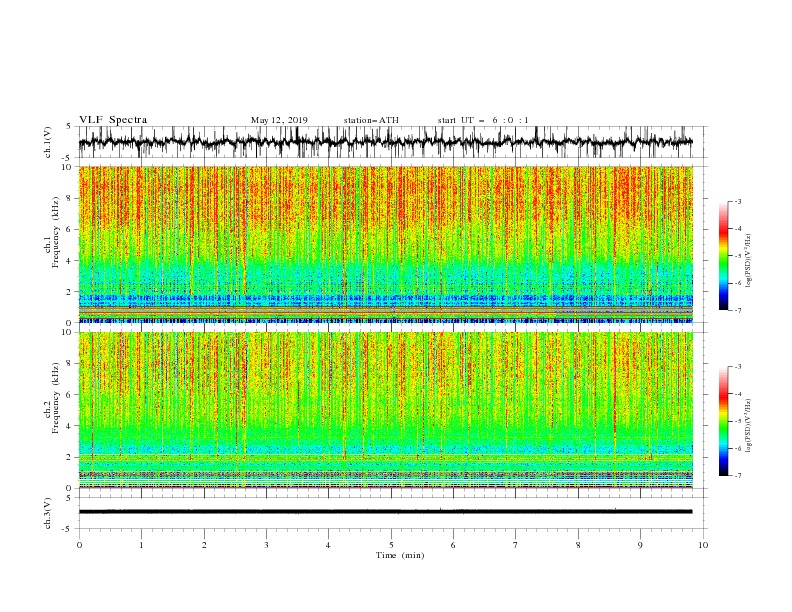Click the upper color bar "log(PSD)(V²/Hz)" label
This screenshot has height=612, width=792.
coord(749,261)
